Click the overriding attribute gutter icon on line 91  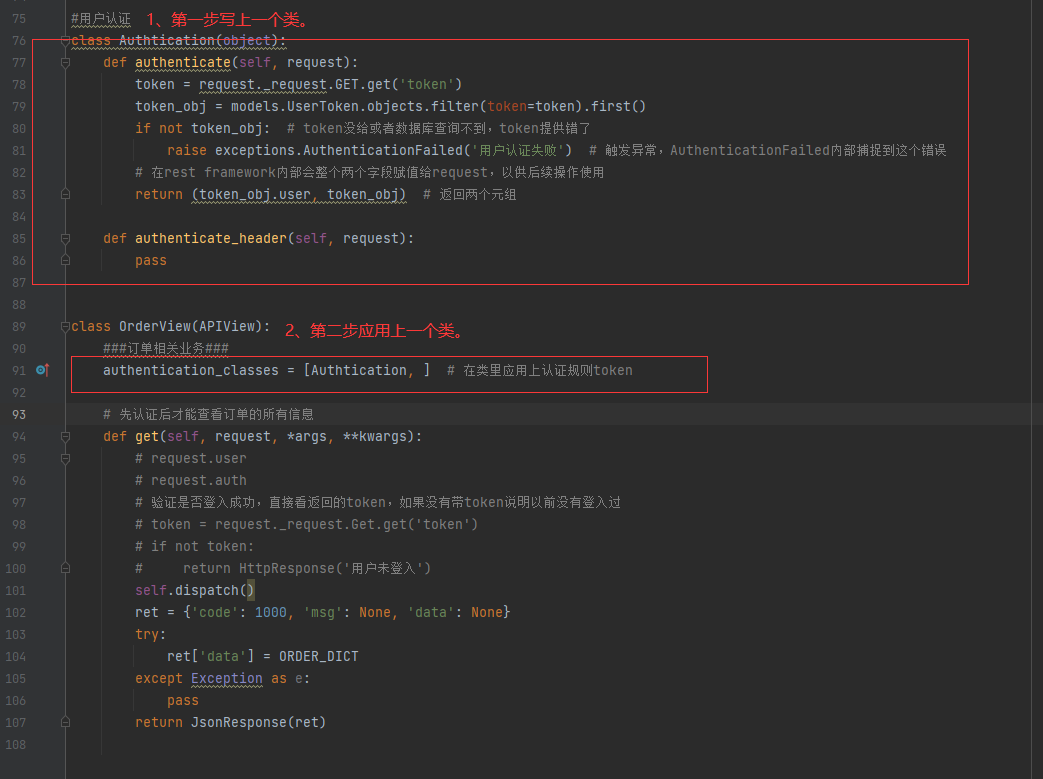(x=42, y=370)
